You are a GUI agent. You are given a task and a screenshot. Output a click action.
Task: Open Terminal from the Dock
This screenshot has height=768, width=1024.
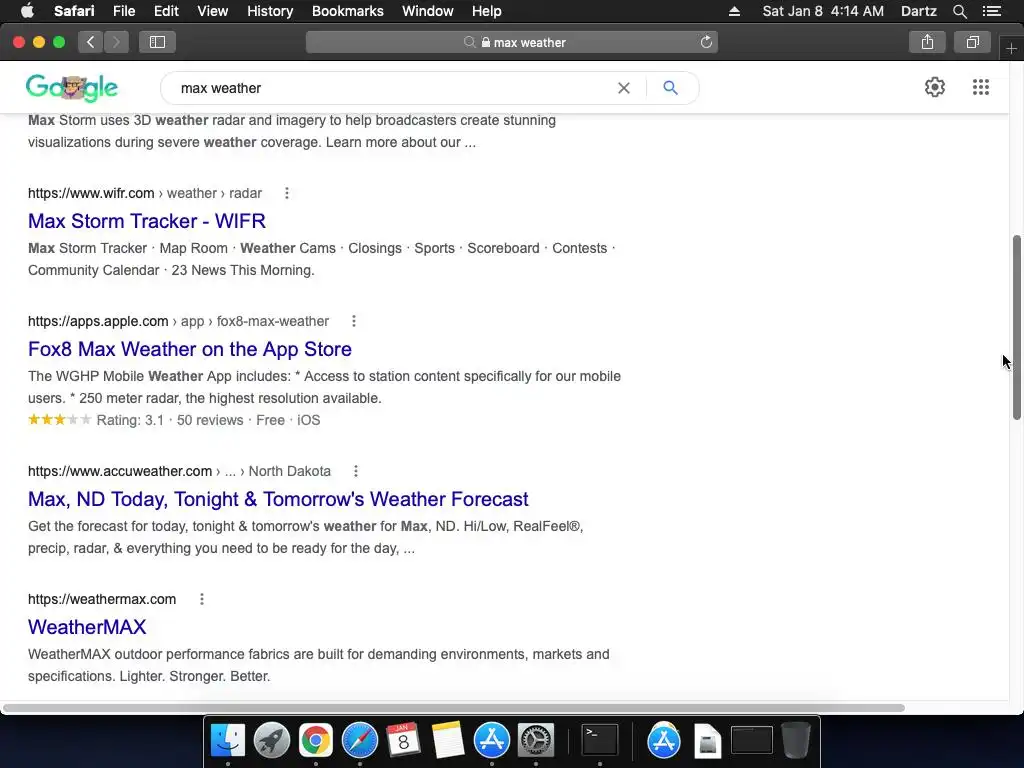point(600,741)
